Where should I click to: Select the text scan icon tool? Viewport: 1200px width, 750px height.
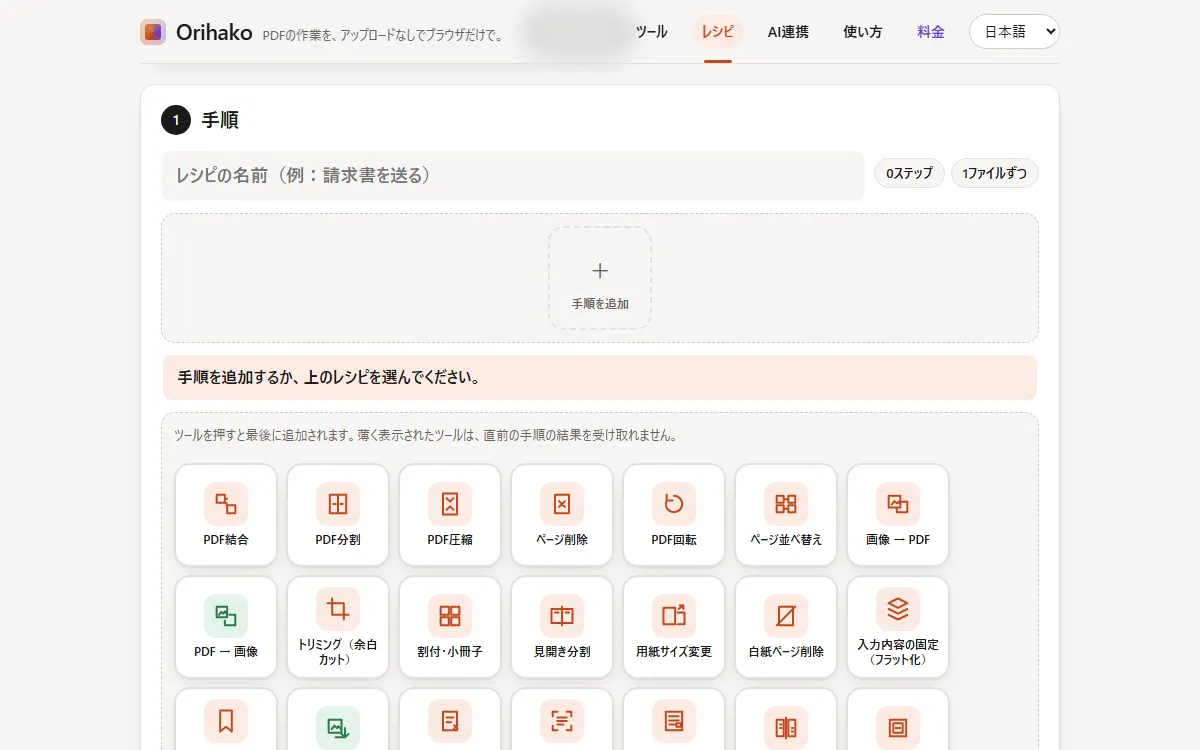coord(562,720)
